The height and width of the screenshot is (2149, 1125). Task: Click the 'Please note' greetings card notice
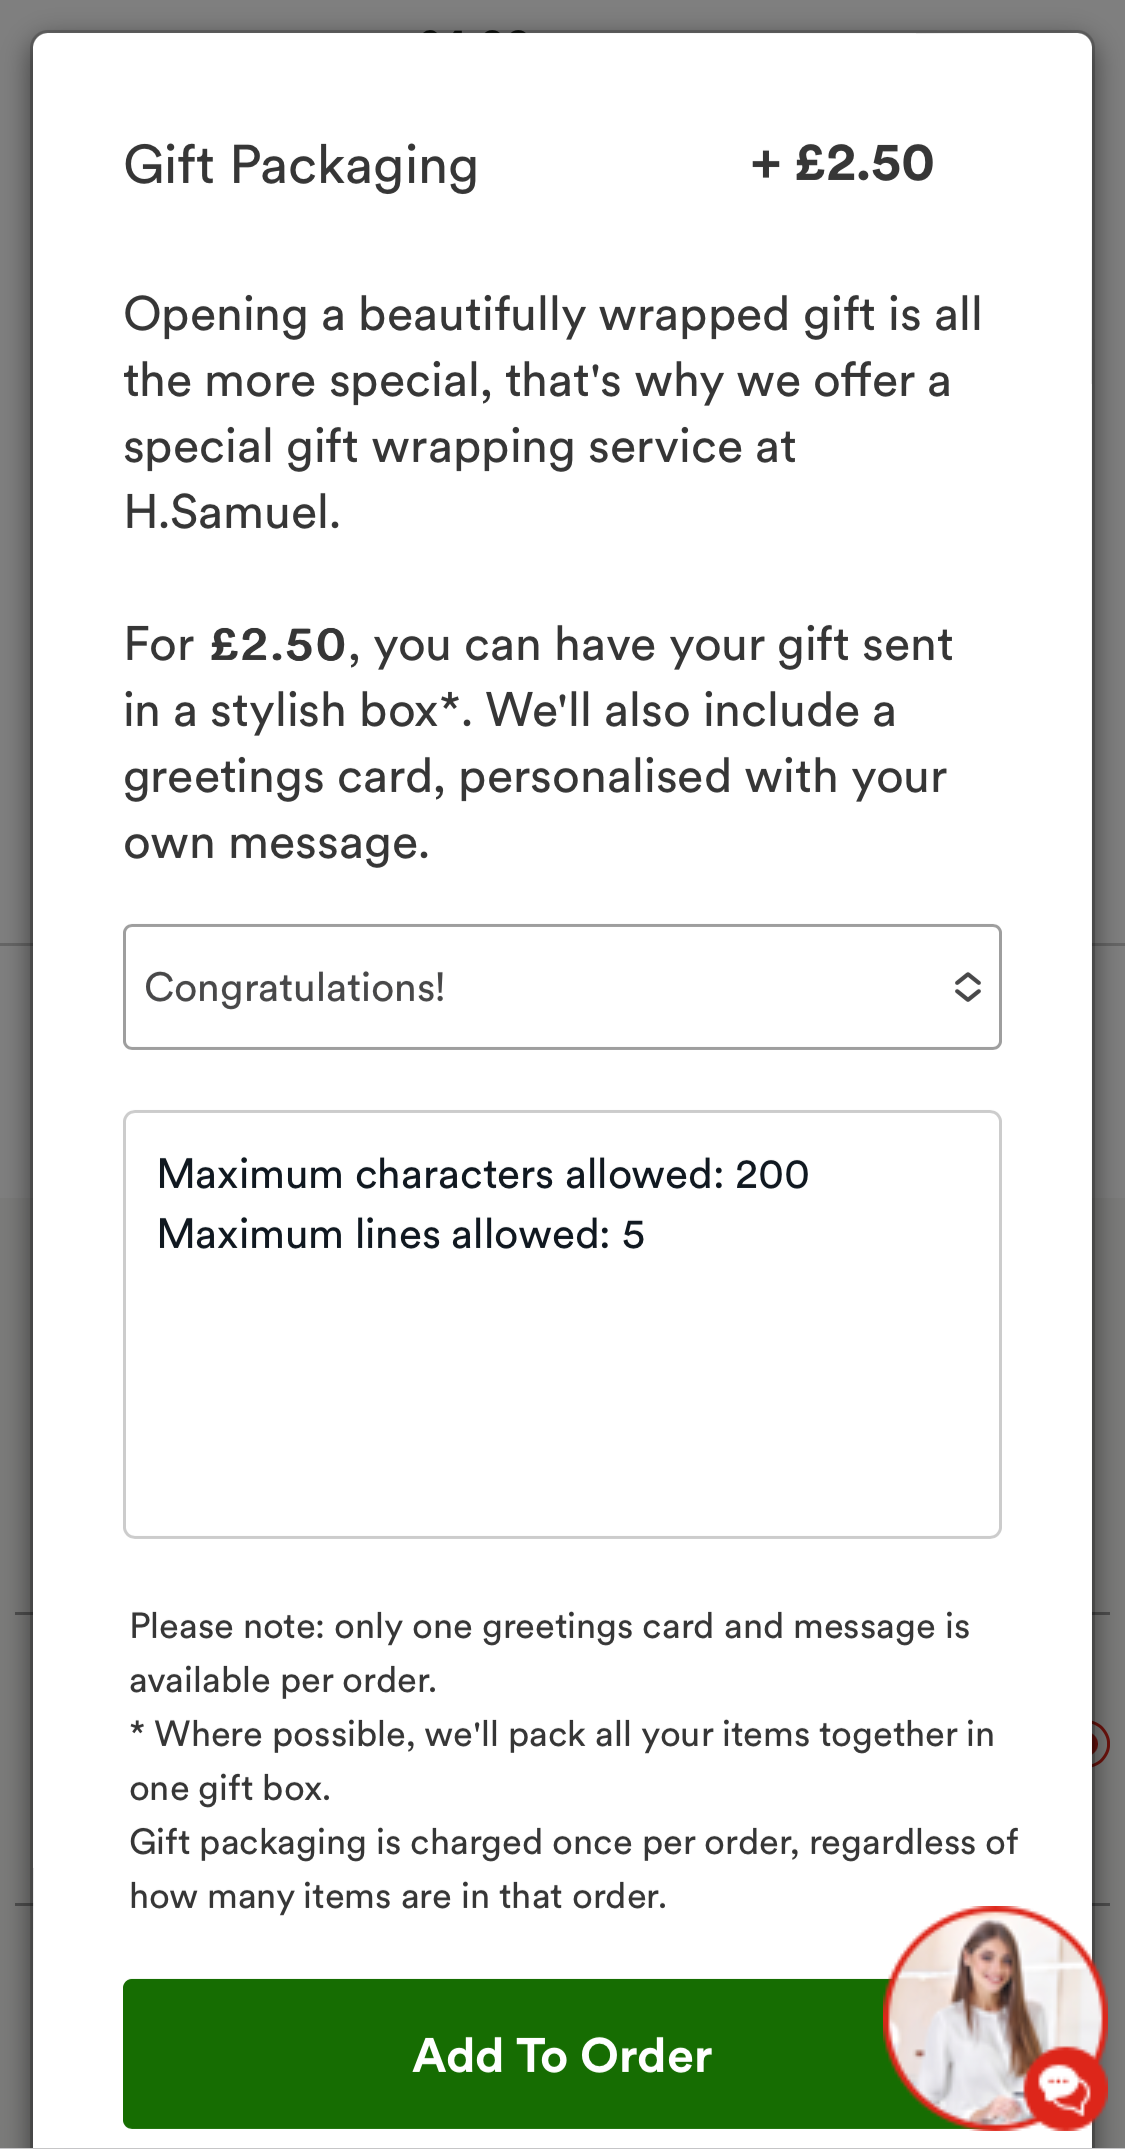(x=549, y=1653)
